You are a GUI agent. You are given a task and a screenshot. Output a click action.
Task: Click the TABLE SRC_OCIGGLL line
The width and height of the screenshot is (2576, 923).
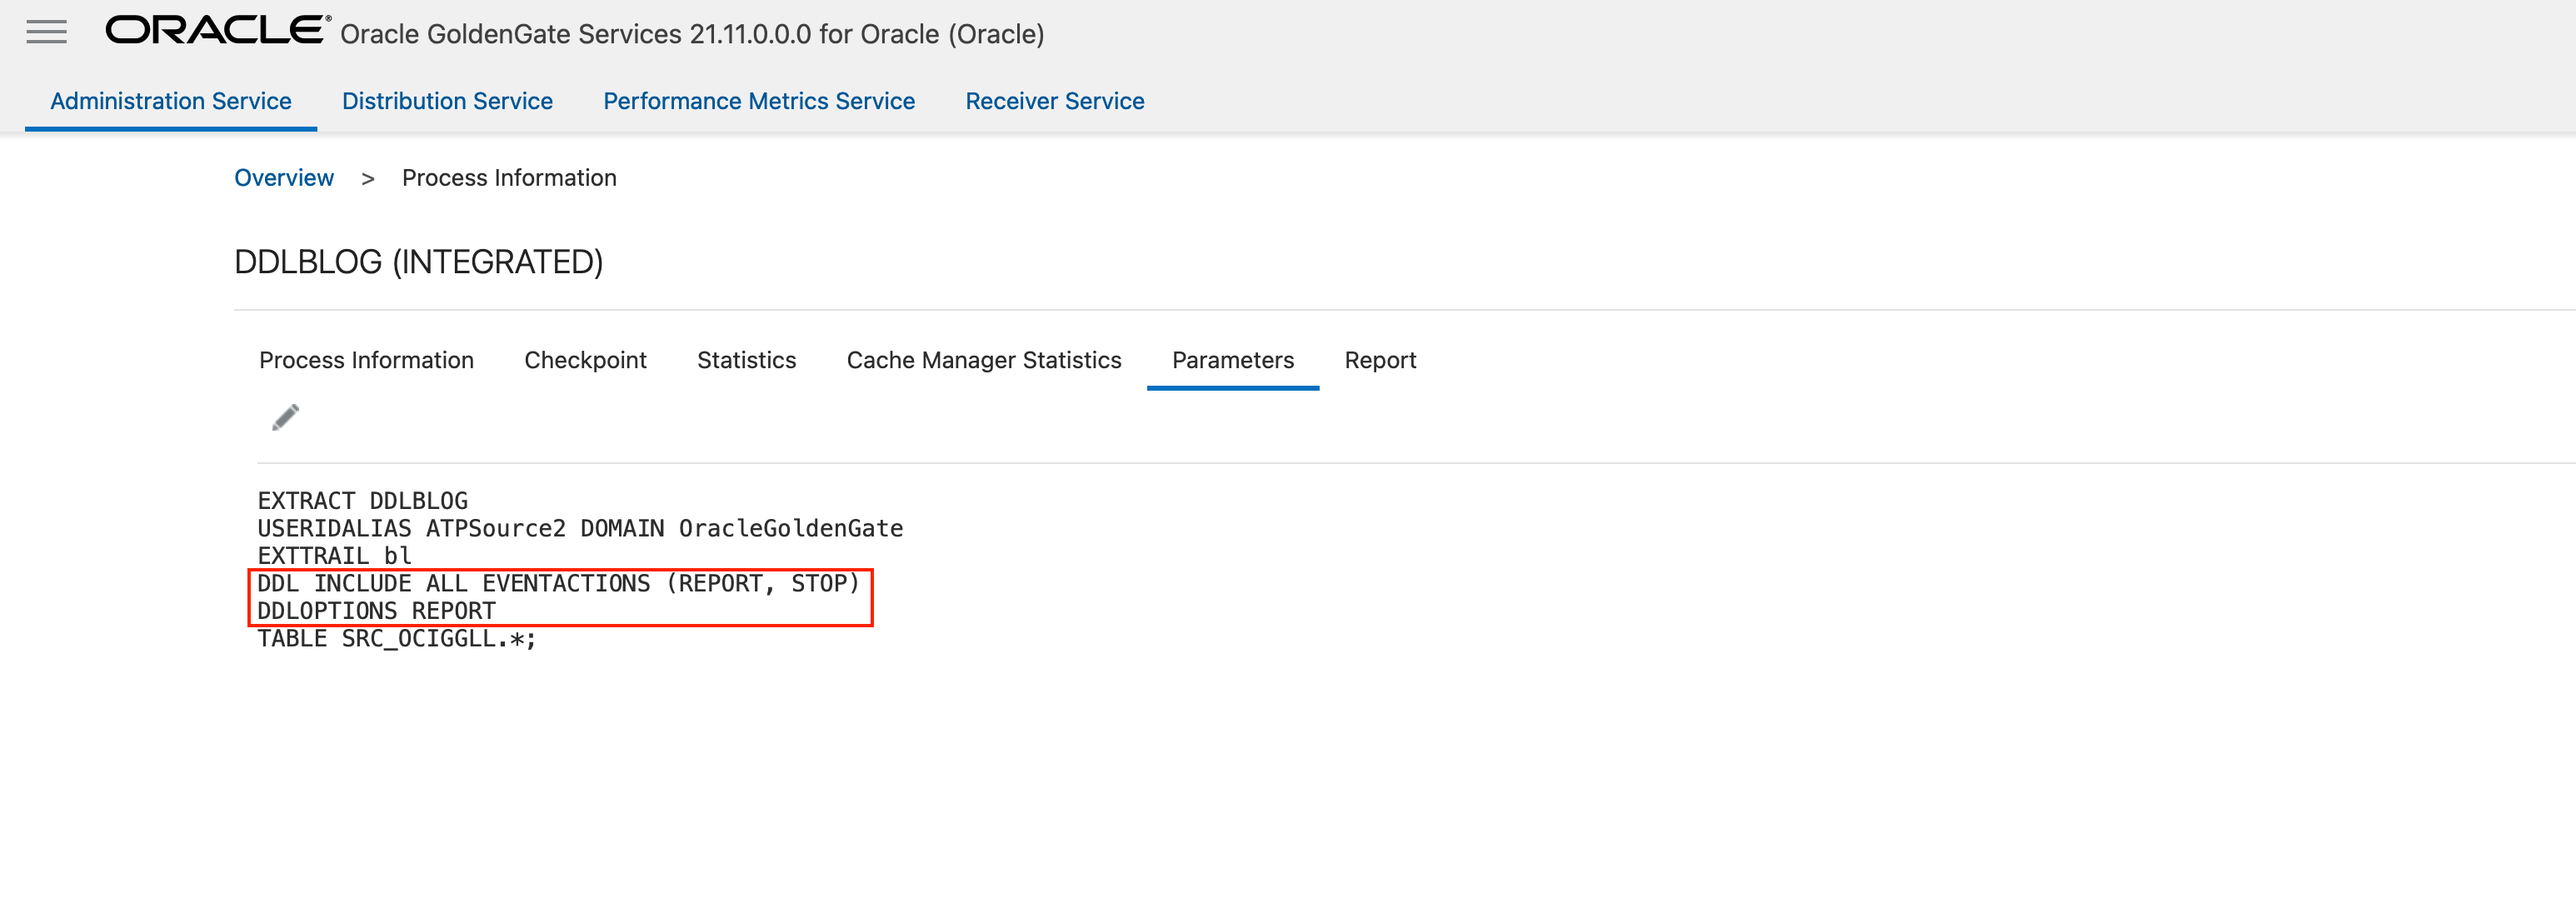pos(396,639)
